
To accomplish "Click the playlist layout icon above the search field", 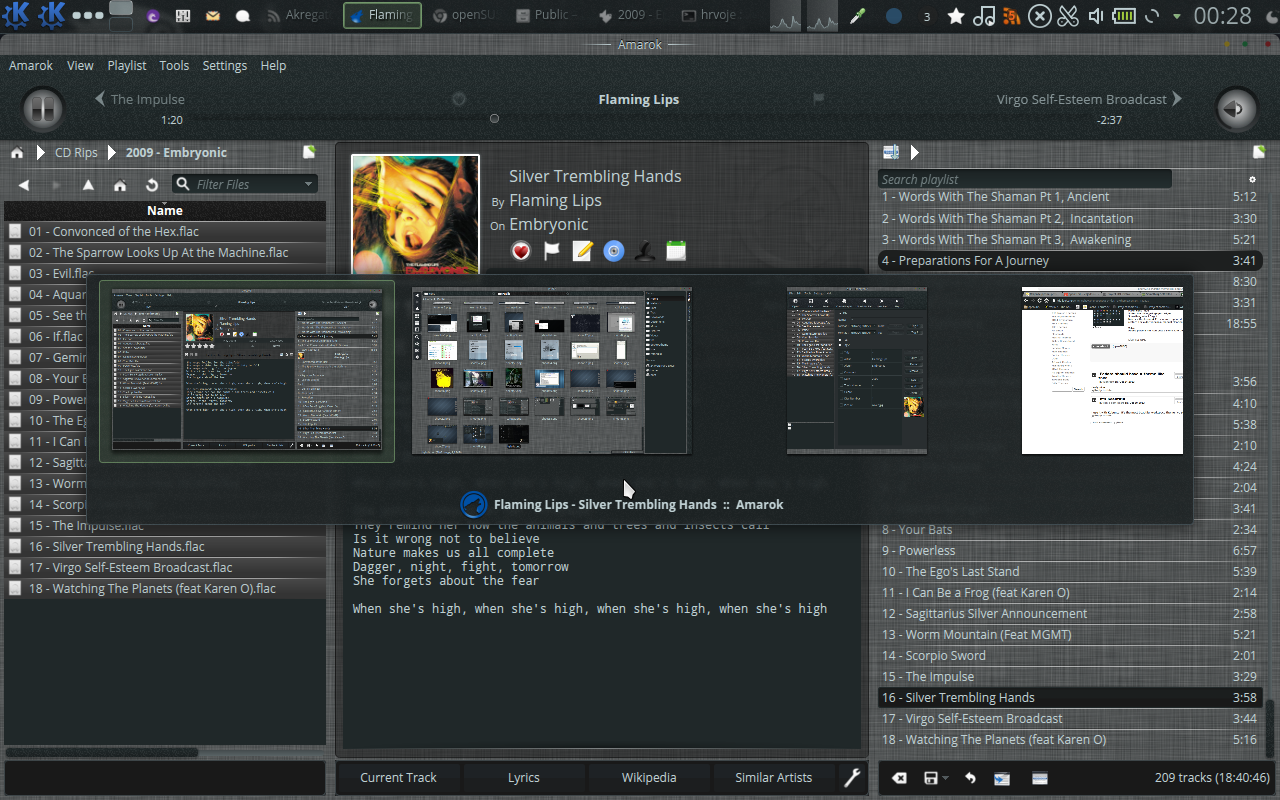I will click(x=891, y=152).
